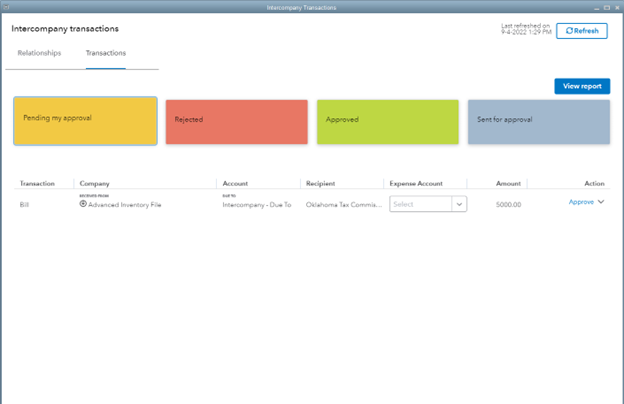This screenshot has width=624, height=404.
Task: Select the Pending my approval tile
Action: pyautogui.click(x=85, y=121)
